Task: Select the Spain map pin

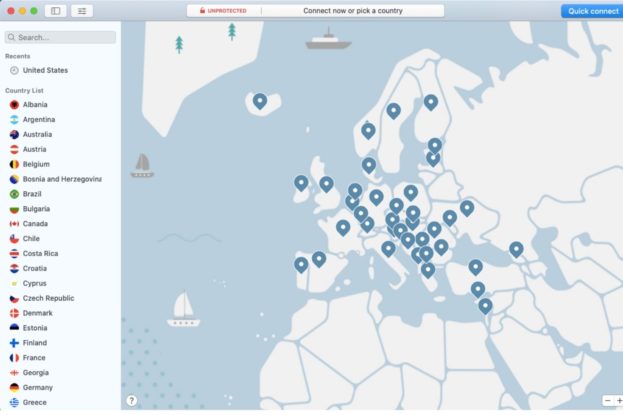Action: click(319, 259)
